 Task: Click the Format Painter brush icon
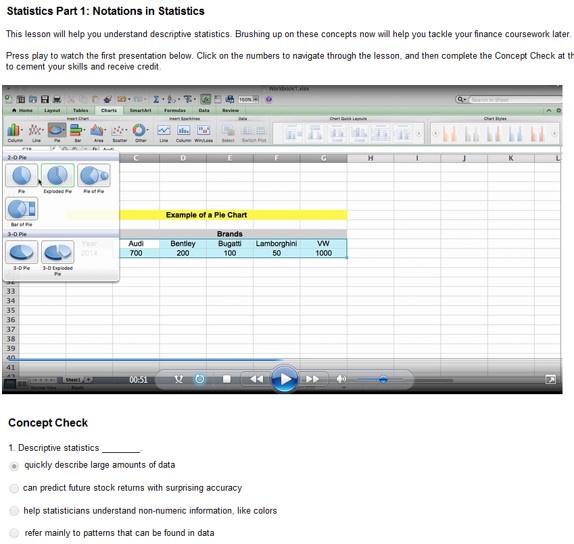coord(108,99)
